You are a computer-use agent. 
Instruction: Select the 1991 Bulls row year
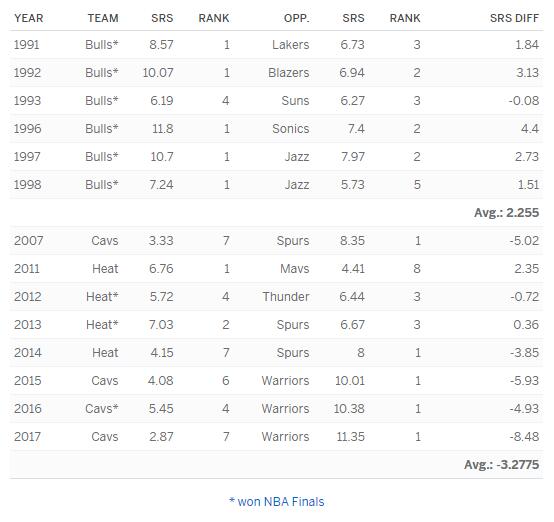tap(26, 45)
